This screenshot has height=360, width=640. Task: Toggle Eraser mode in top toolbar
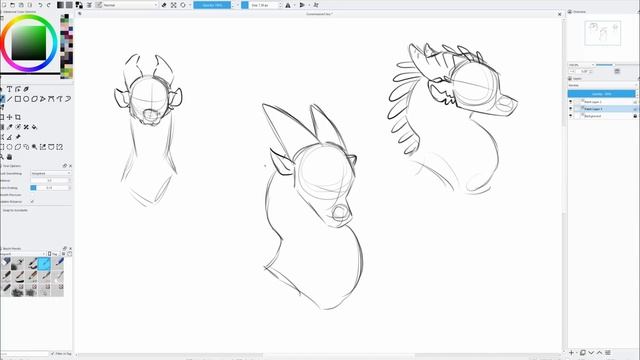pyautogui.click(x=164, y=5)
